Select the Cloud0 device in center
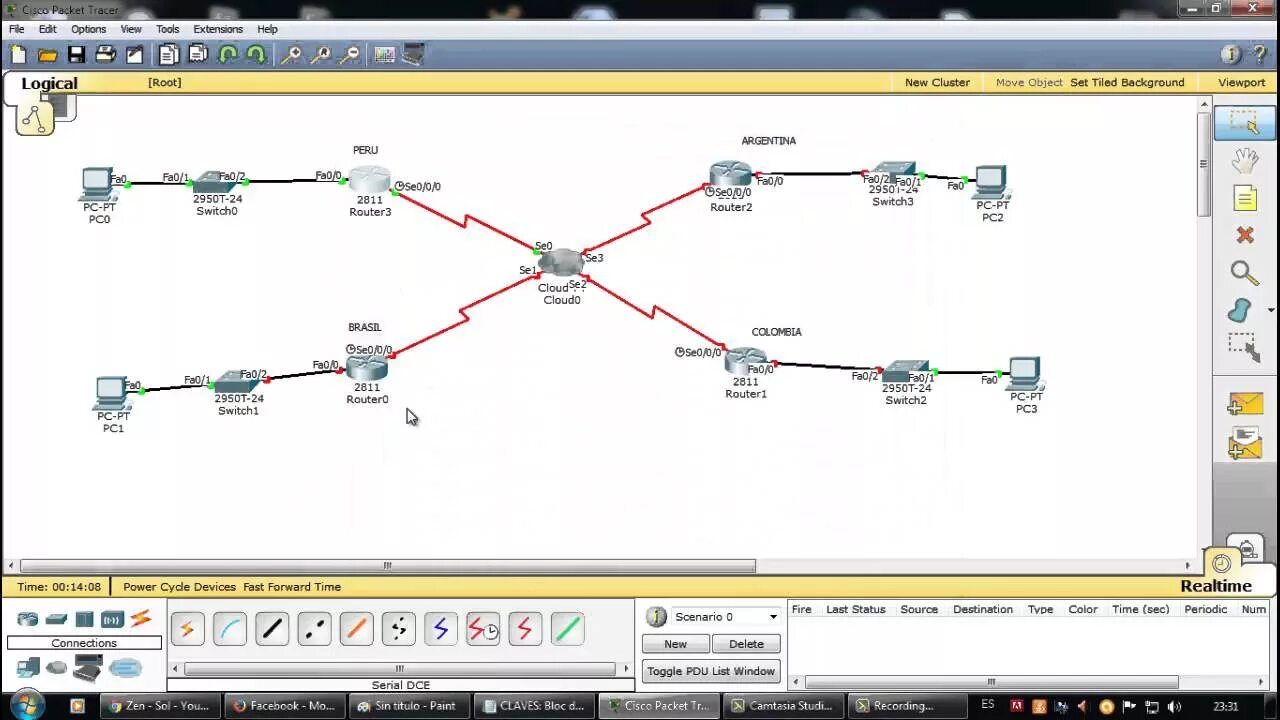Image resolution: width=1280 pixels, height=720 pixels. pos(561,264)
